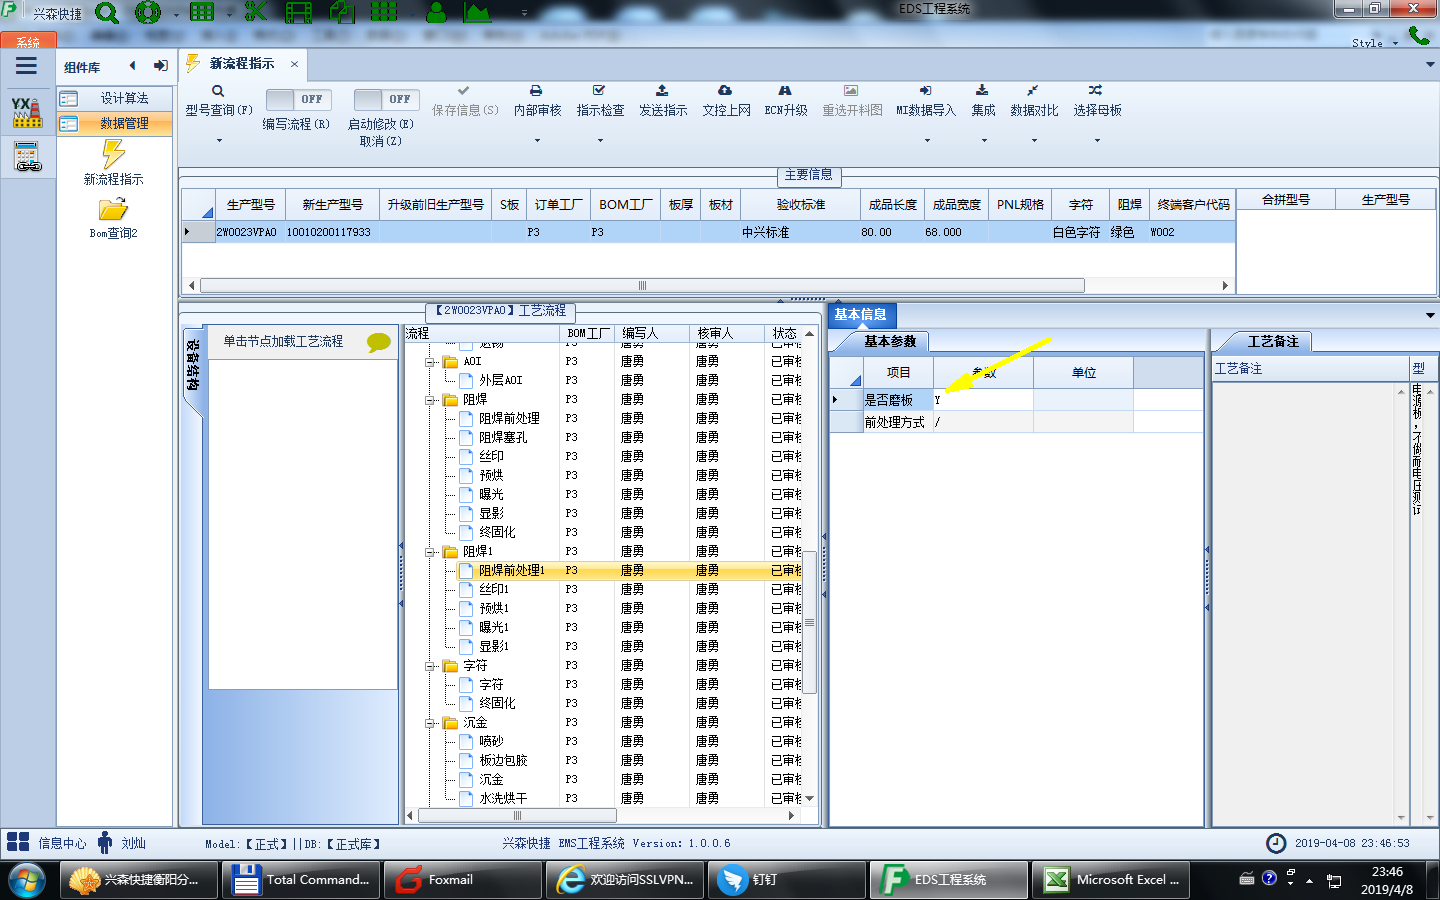Switch to the 基本信息 tab
This screenshot has height=900, width=1440.
point(860,314)
